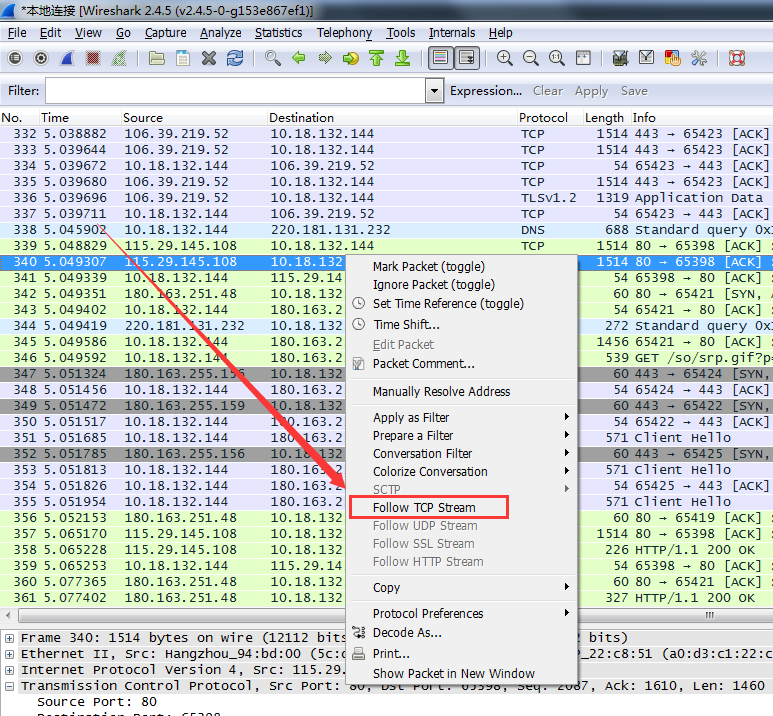Screen dimensions: 773x716
Task: Choose Packet Comment... entry
Action: click(423, 364)
